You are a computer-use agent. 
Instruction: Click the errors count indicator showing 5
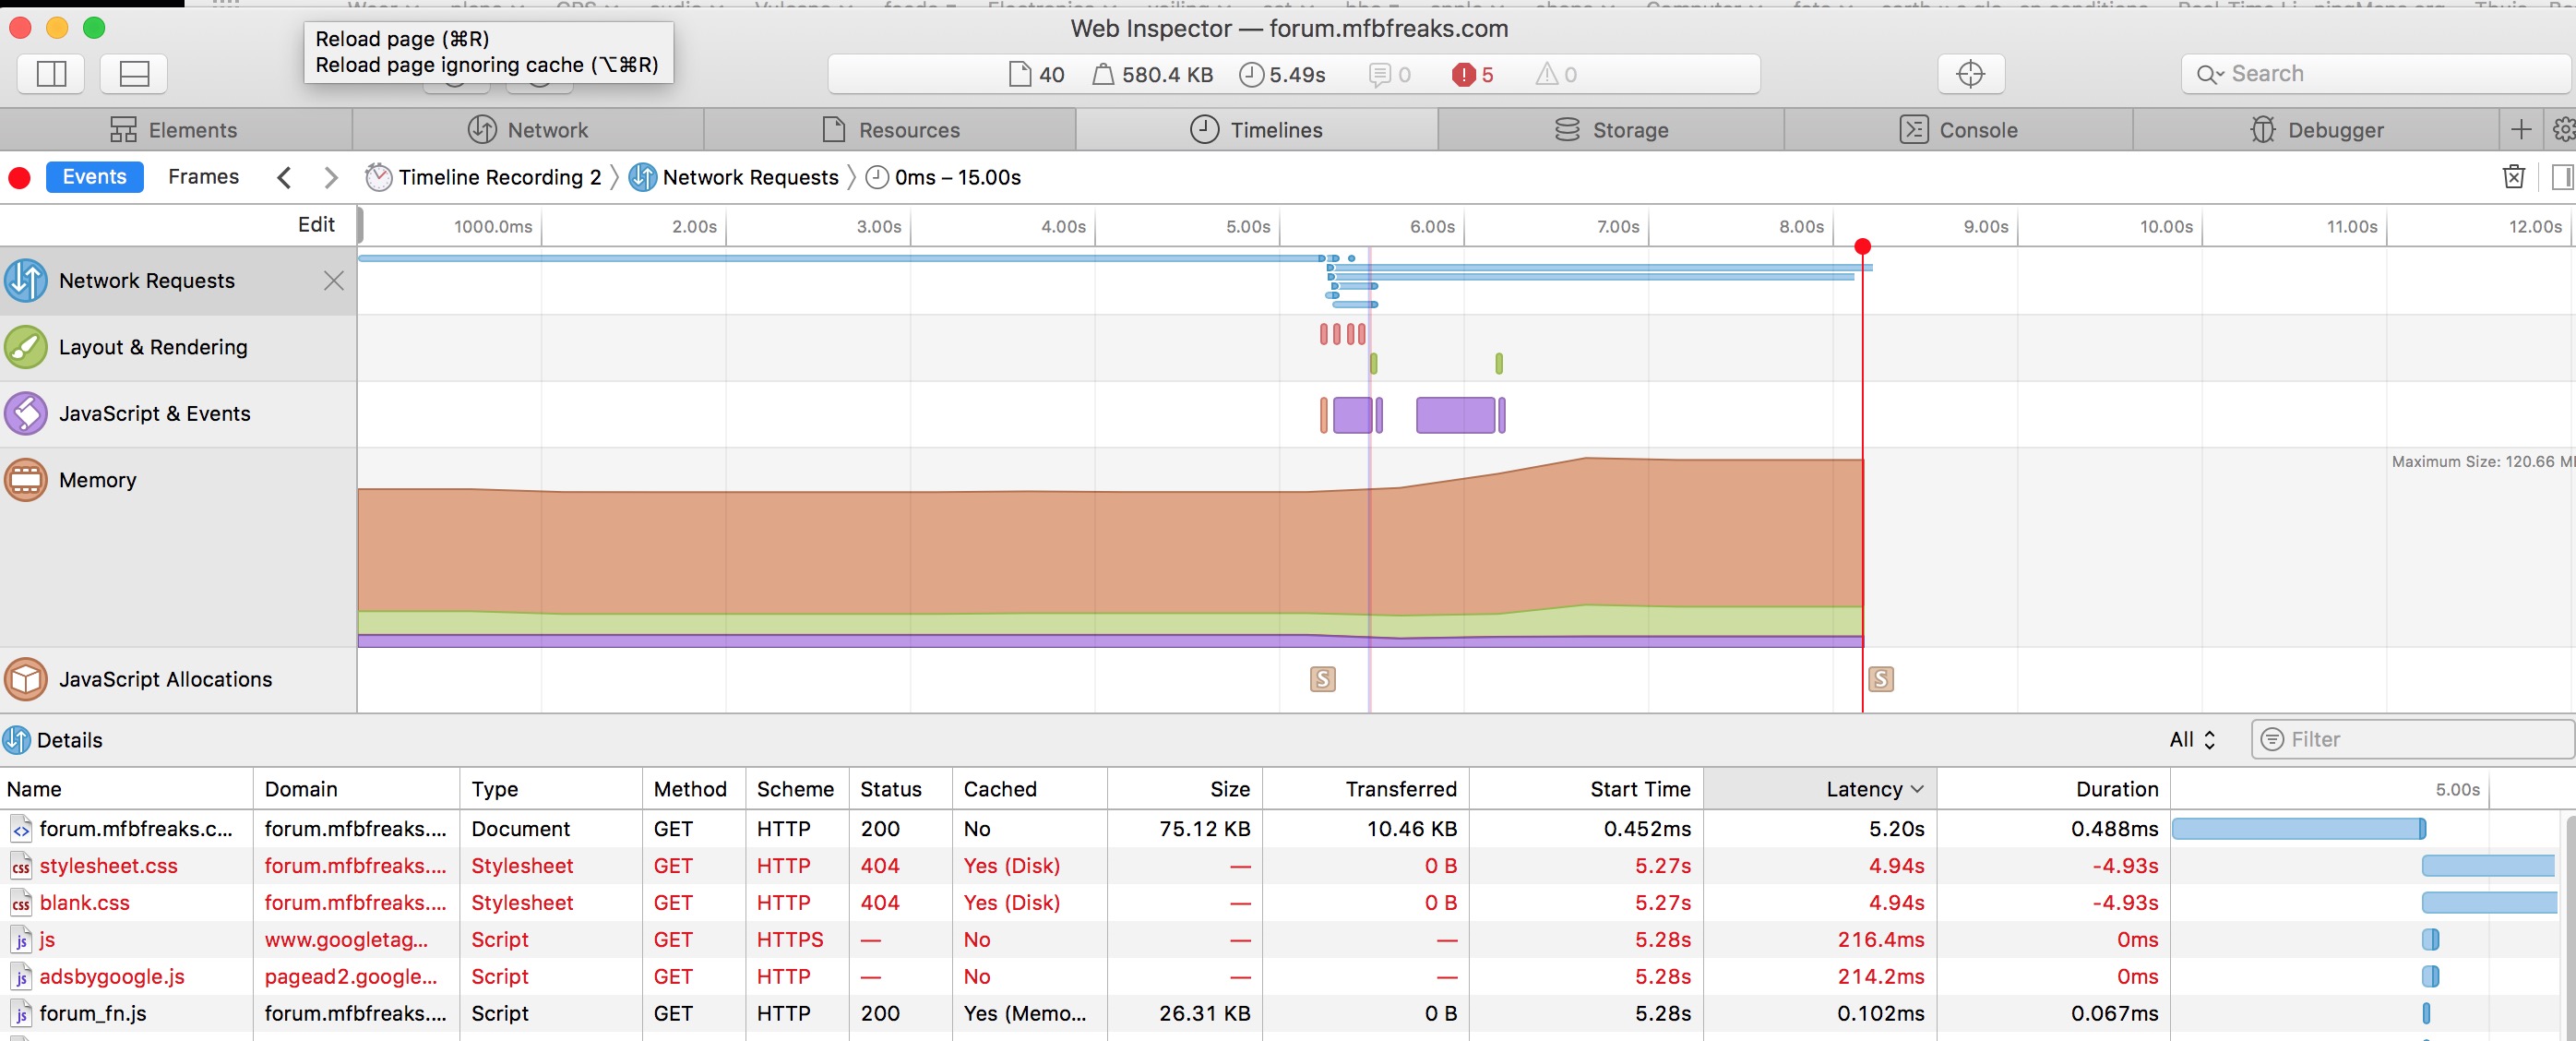coord(1473,75)
